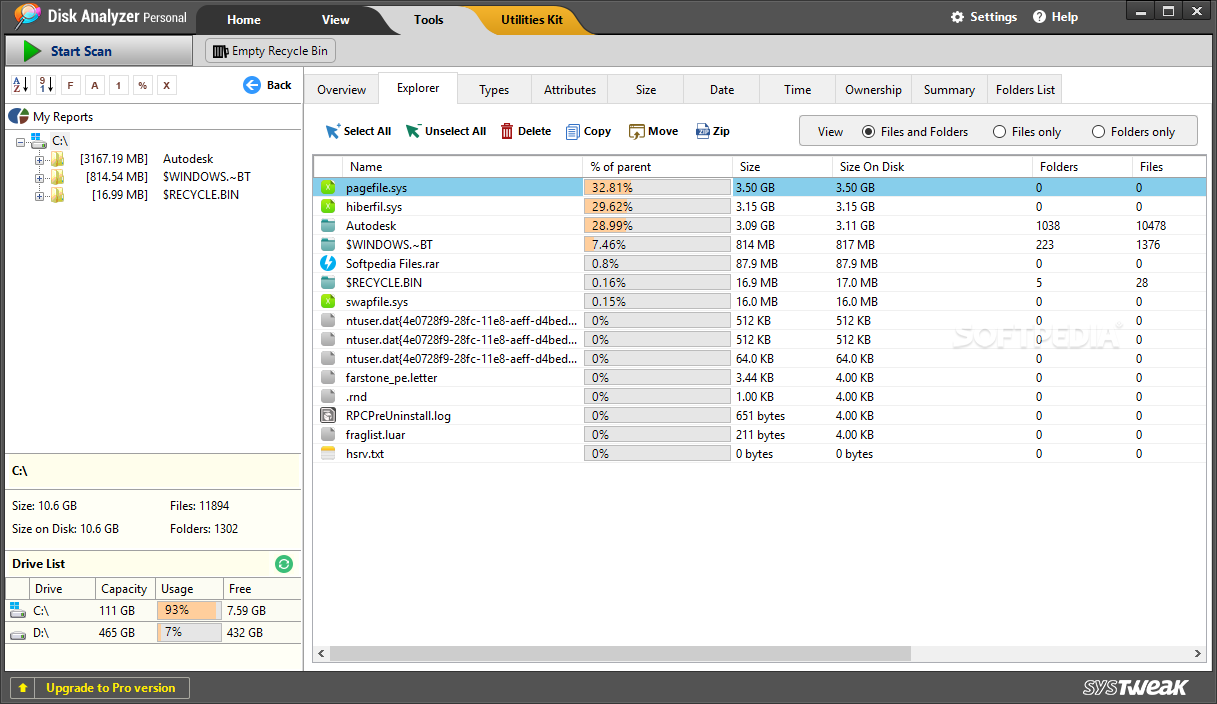
Task: Click the C:\ drive icon in the tree
Action: [x=39, y=141]
